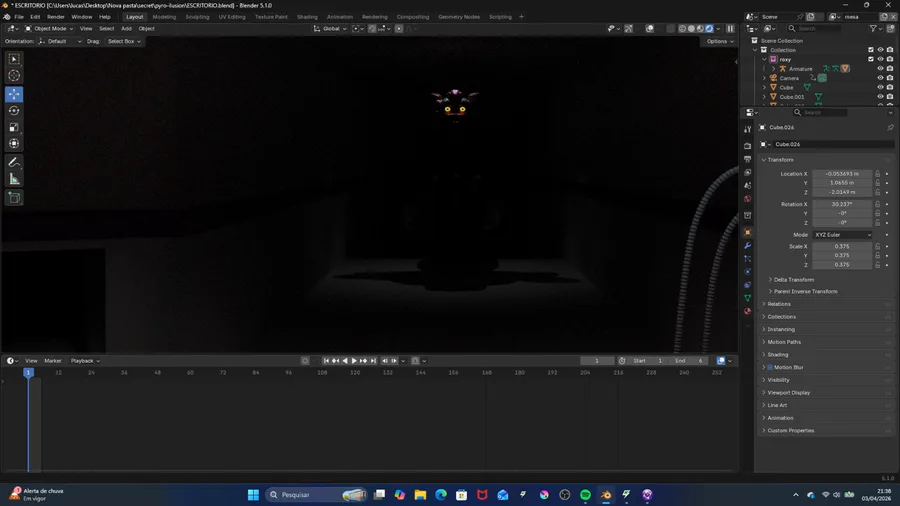Uncheck the Collection exclude checkbox
The image size is (900, 506).
(x=871, y=50)
